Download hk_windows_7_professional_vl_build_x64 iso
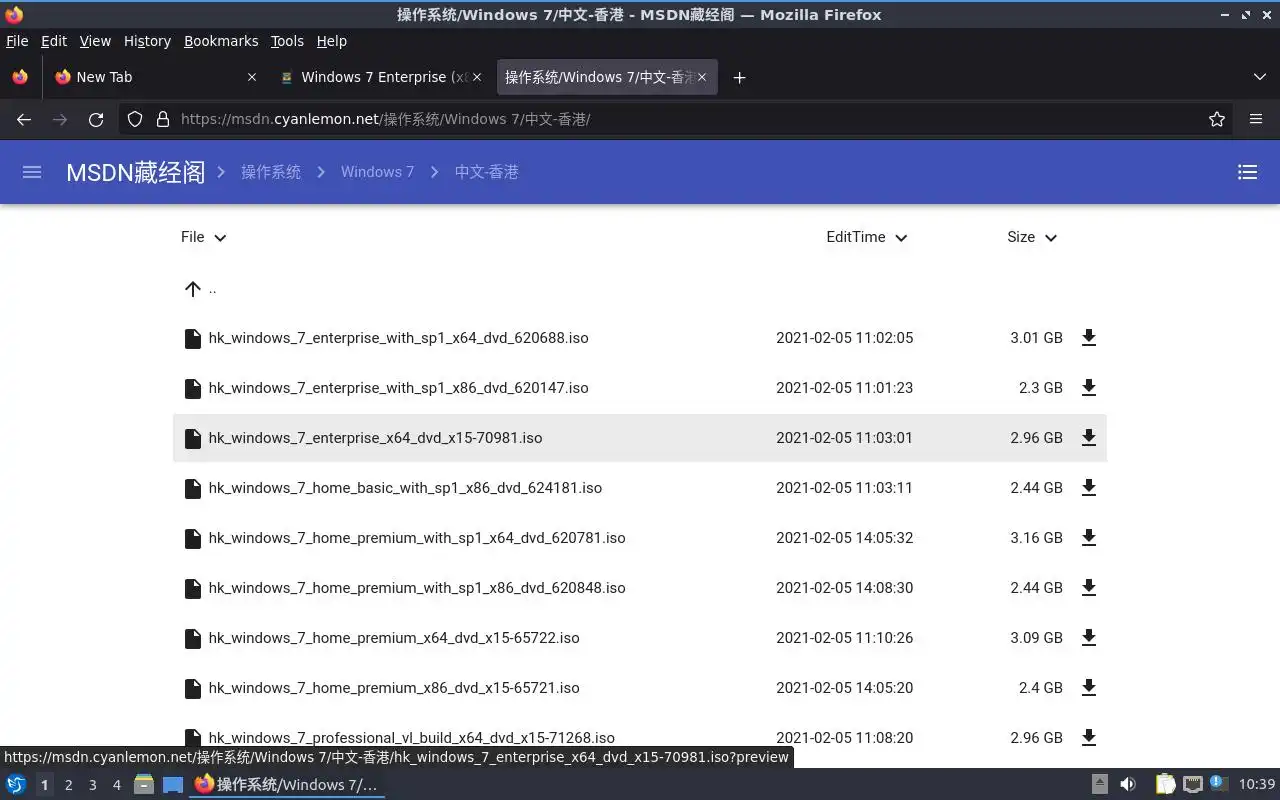The width and height of the screenshot is (1280, 800). [x=1089, y=738]
